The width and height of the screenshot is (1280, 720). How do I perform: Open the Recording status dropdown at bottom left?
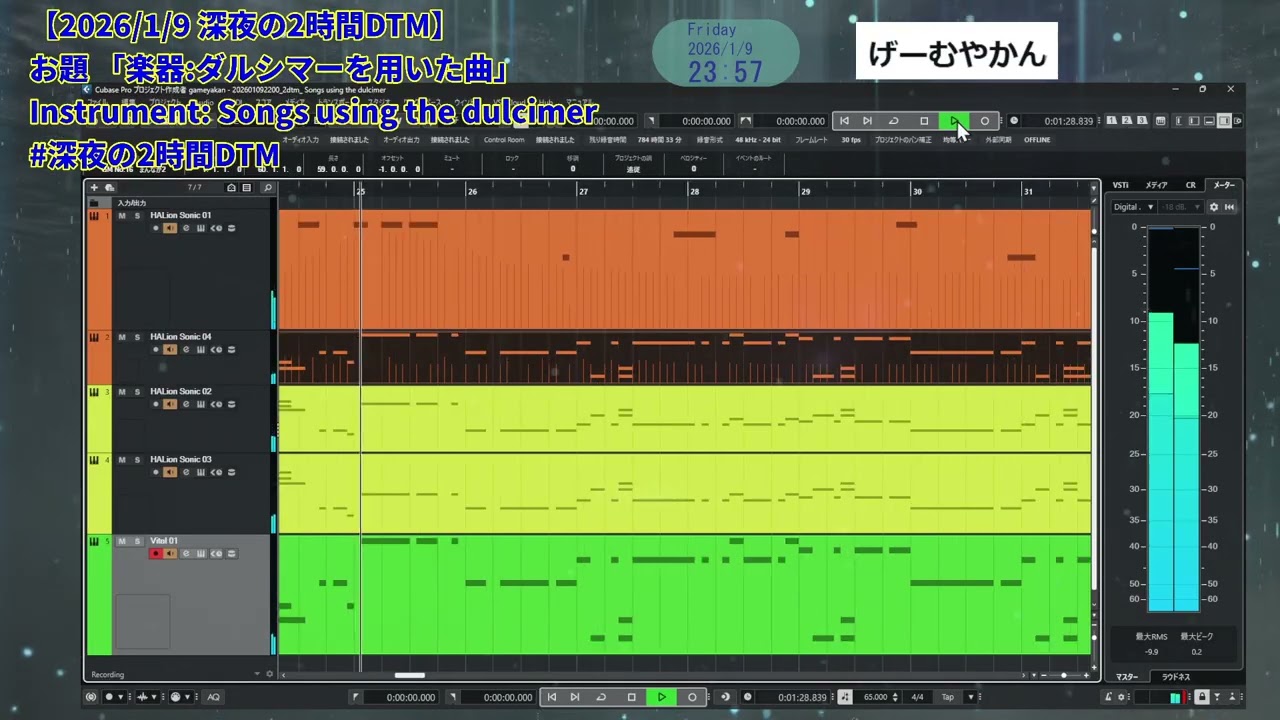click(257, 674)
